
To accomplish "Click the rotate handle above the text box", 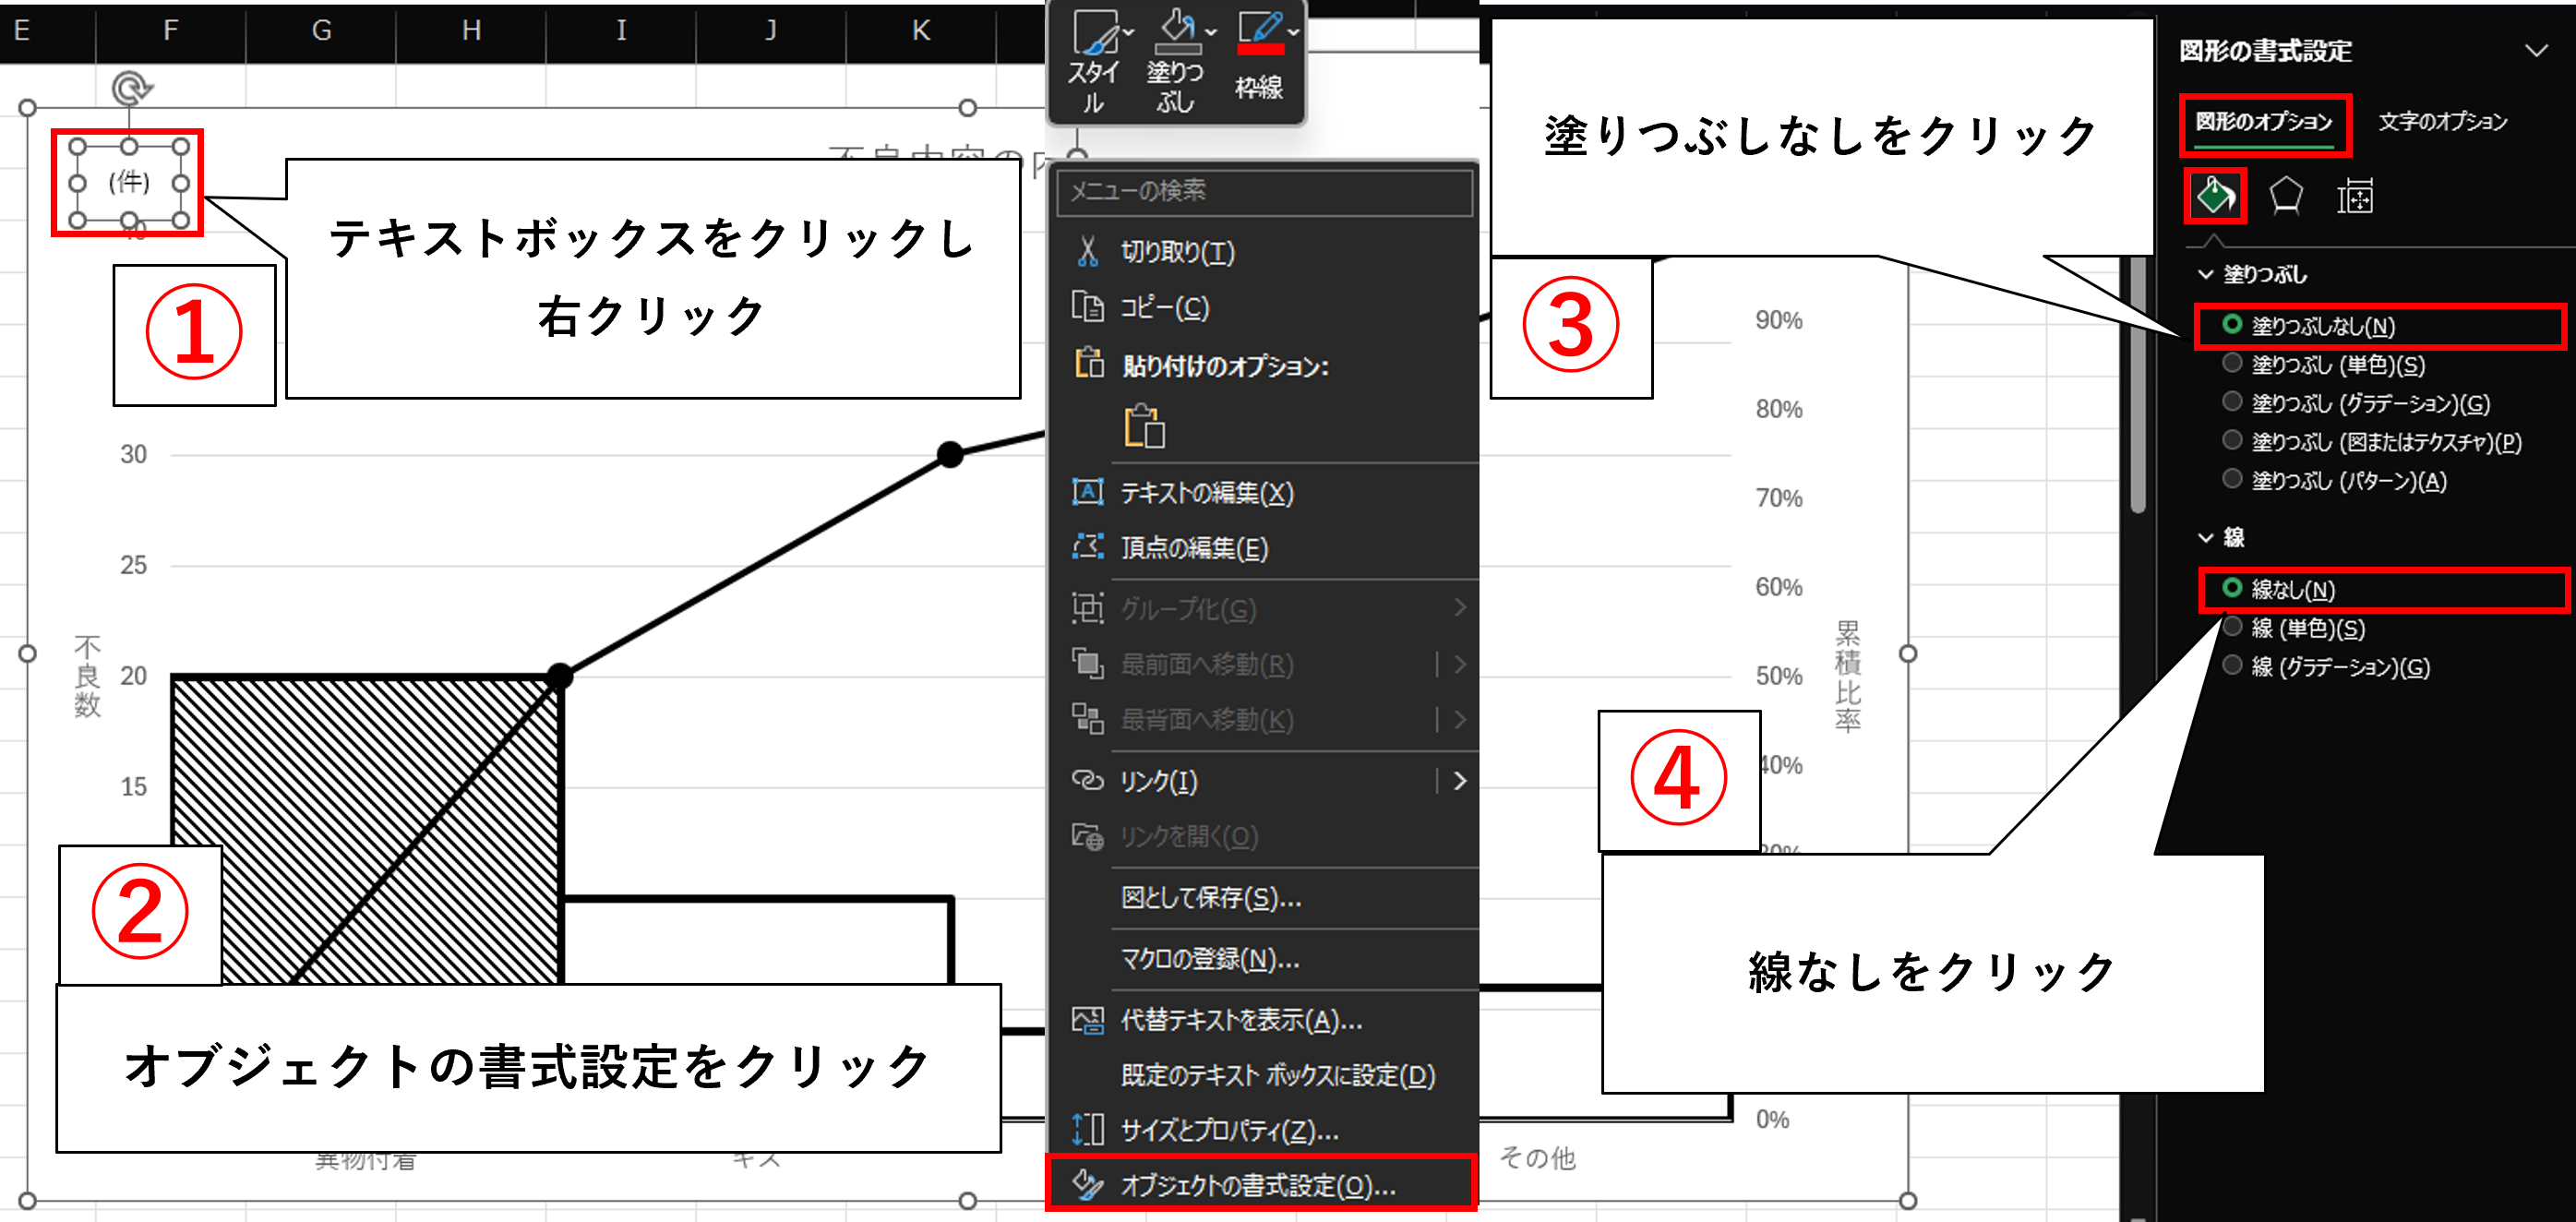I will click(129, 88).
